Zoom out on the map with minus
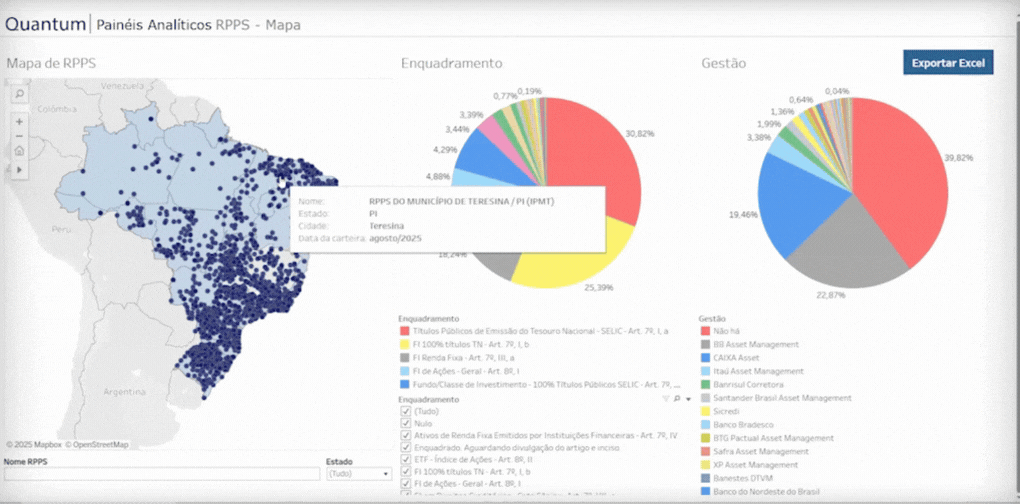The width and height of the screenshot is (1020, 504). pos(19,136)
